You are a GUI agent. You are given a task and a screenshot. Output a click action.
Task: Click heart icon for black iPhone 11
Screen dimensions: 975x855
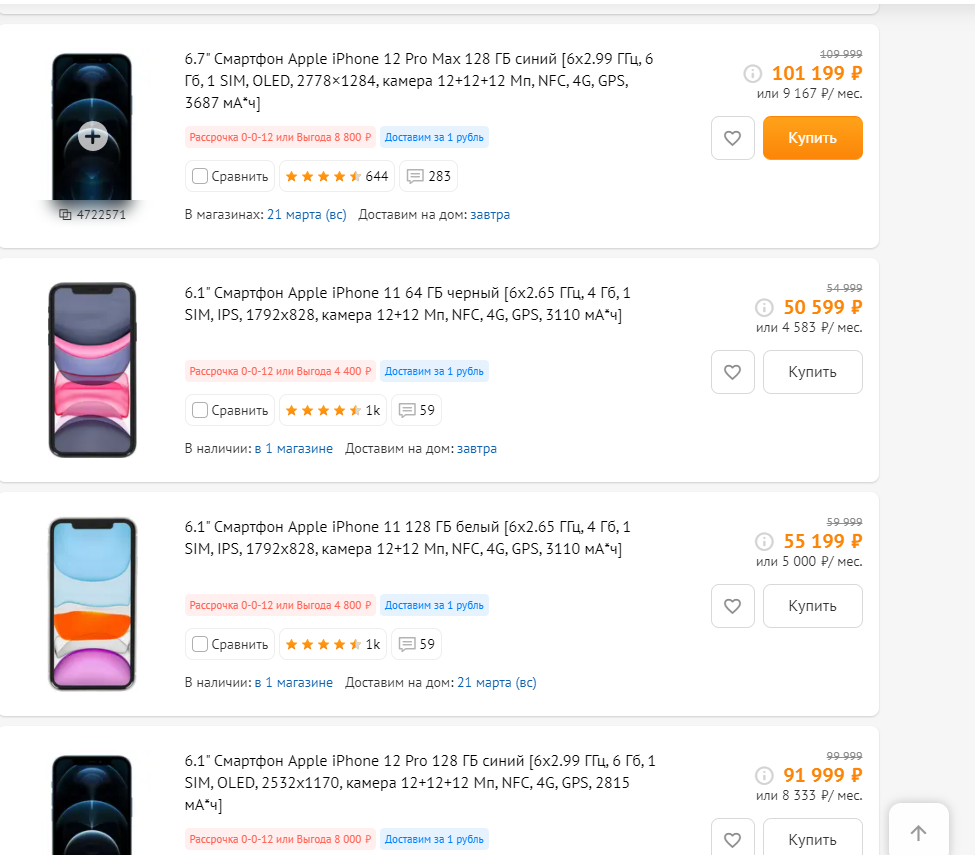(x=732, y=372)
